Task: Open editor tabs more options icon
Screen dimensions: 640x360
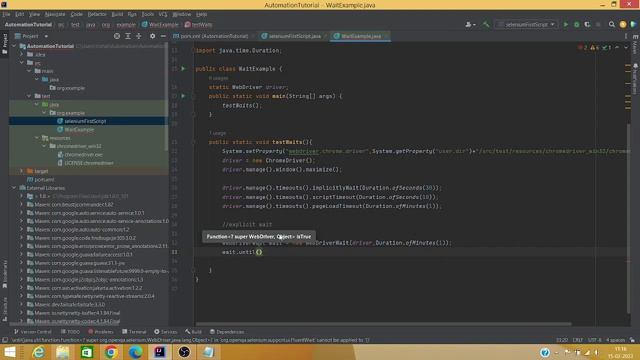Action: click(626, 36)
